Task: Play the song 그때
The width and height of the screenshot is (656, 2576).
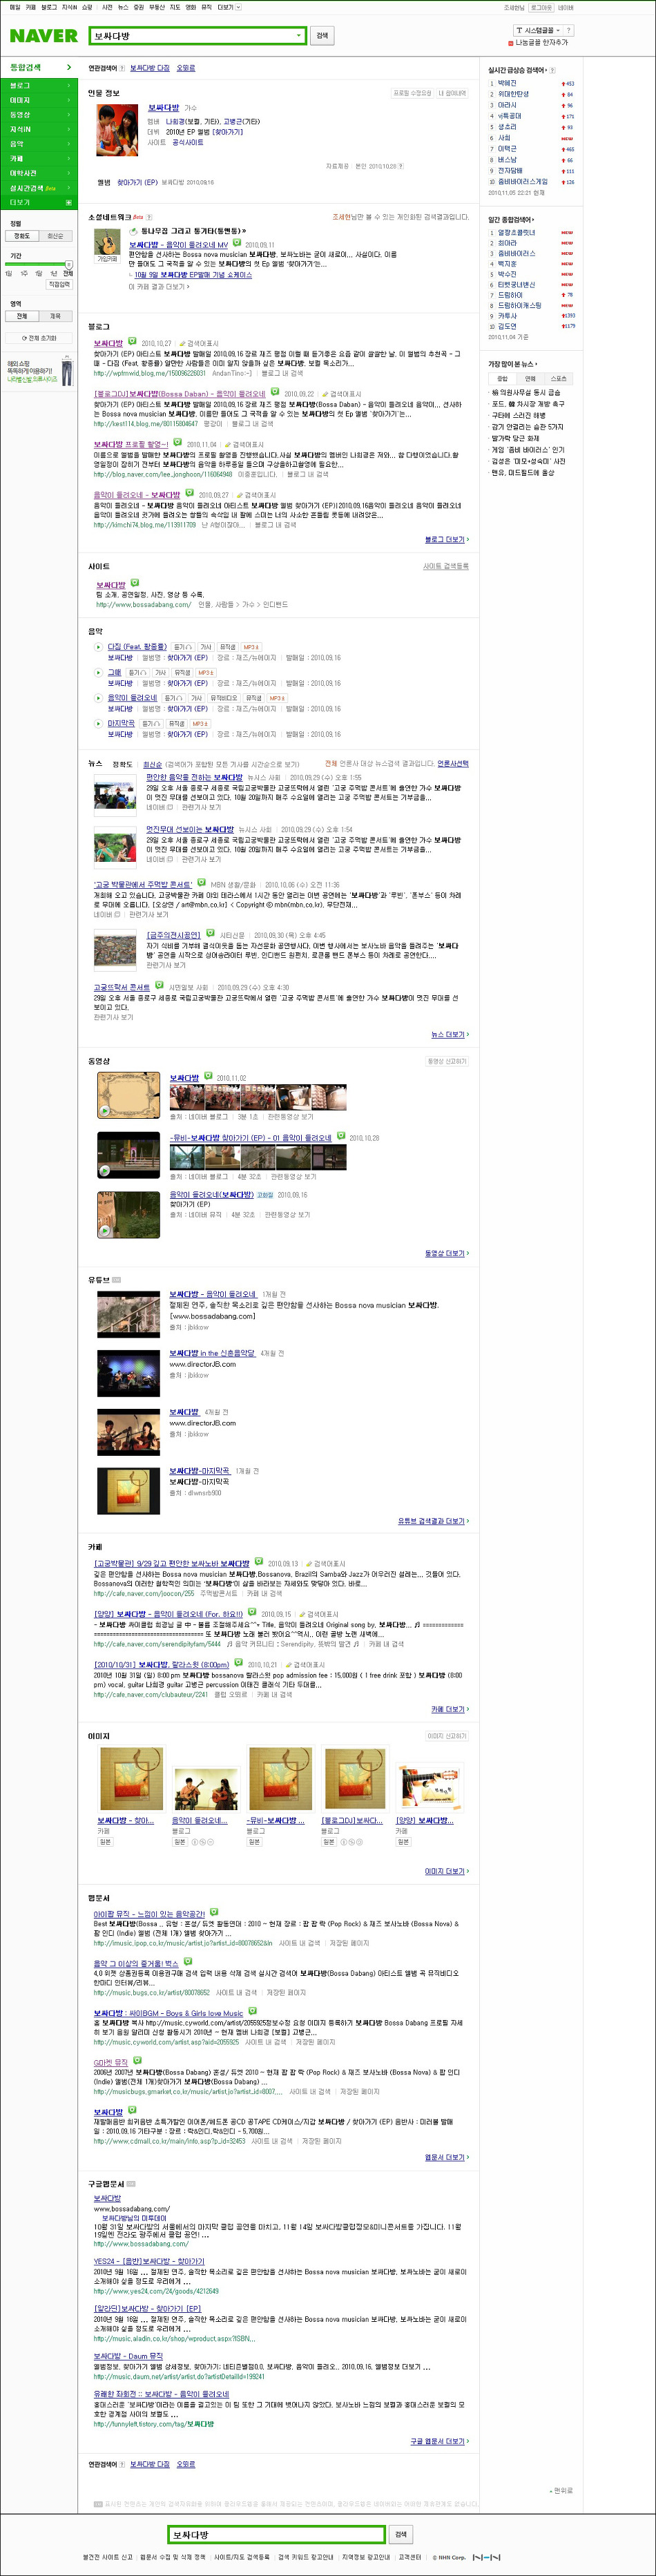Action: pyautogui.click(x=98, y=673)
